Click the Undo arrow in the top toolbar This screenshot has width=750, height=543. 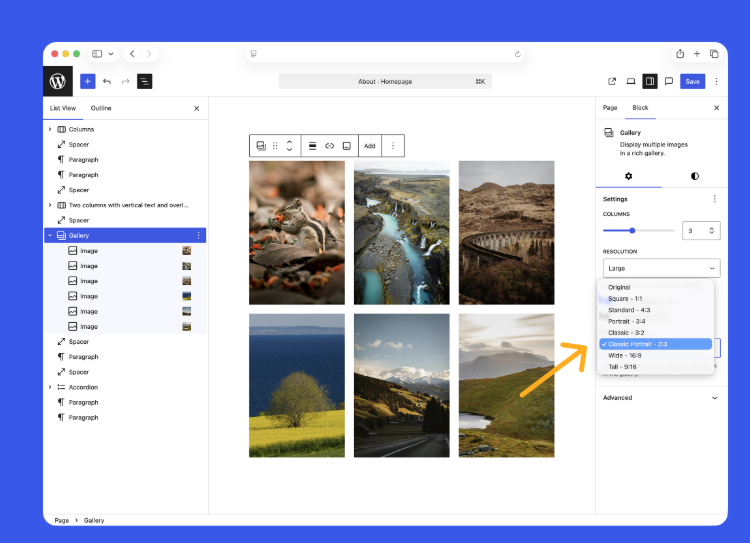tap(107, 81)
